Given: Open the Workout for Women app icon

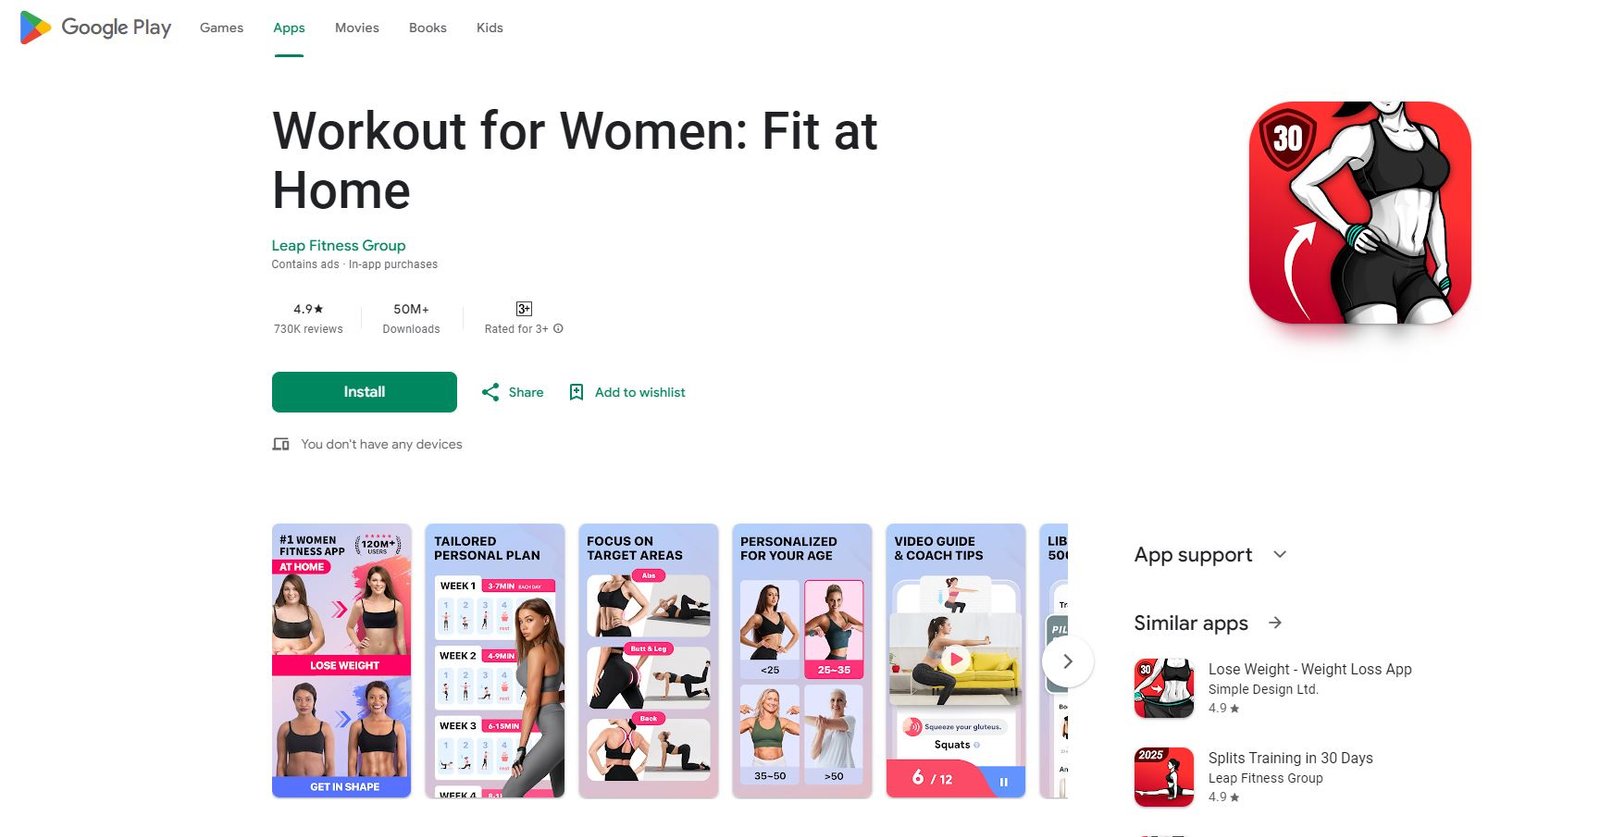Looking at the screenshot, I should [1360, 212].
